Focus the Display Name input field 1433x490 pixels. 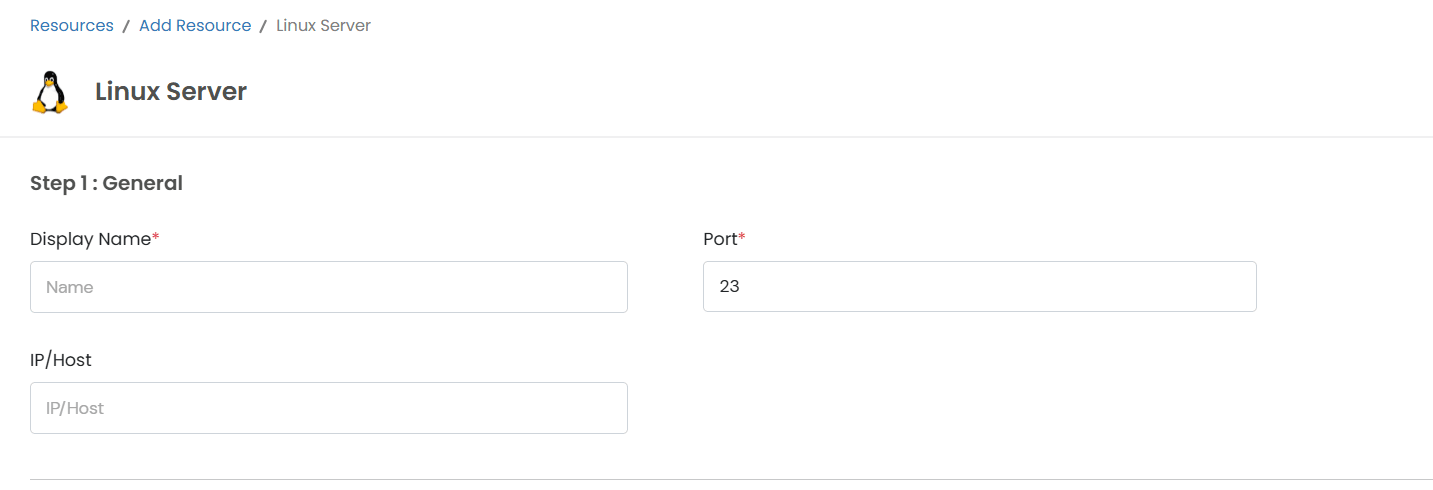tap(328, 287)
